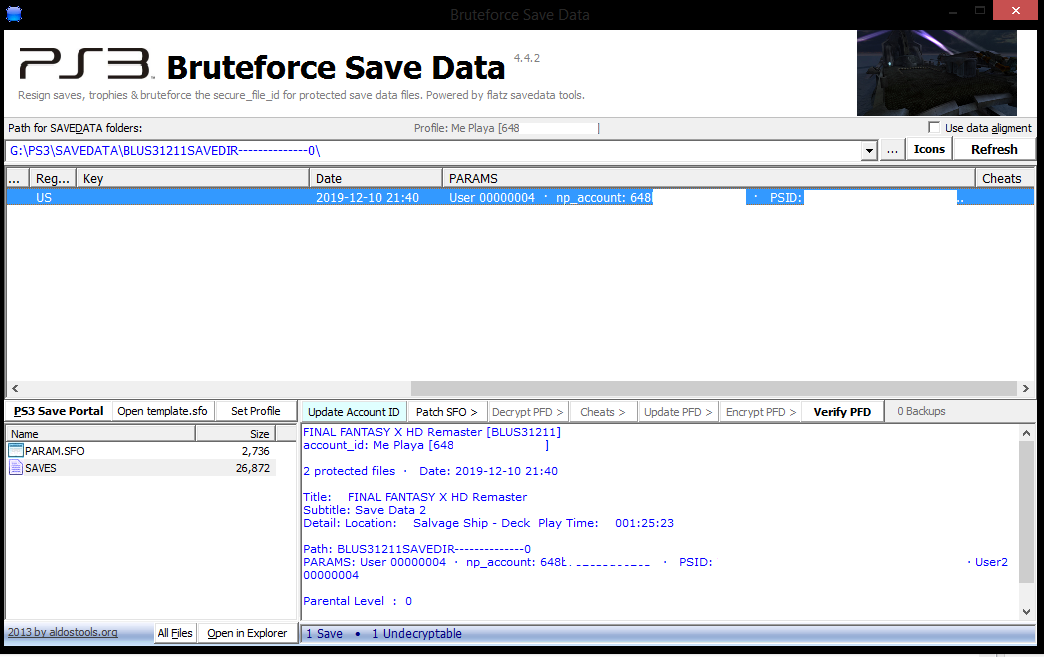This screenshot has height=657, width=1044.
Task: Enable the Use data aligment checkbox
Action: tap(934, 127)
